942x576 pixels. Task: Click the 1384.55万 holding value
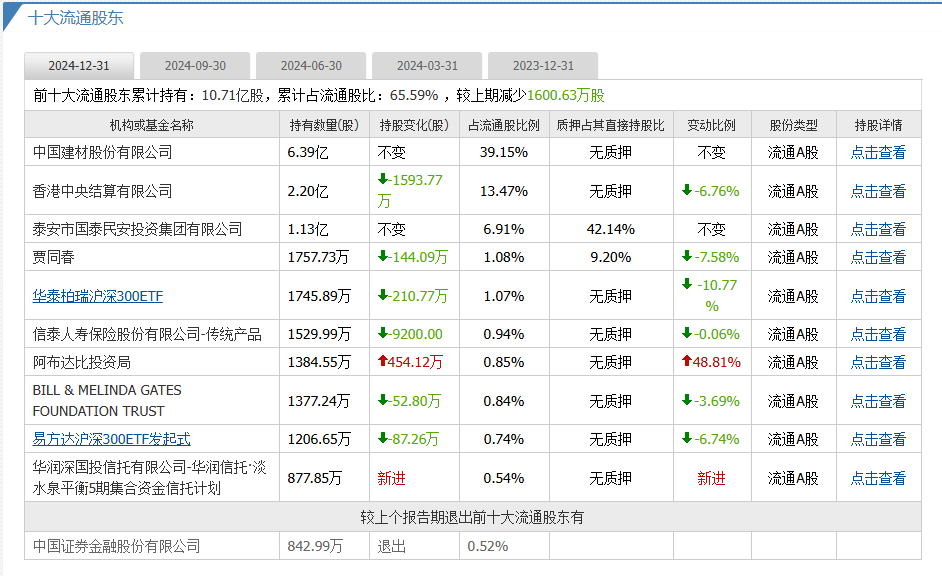(319, 362)
